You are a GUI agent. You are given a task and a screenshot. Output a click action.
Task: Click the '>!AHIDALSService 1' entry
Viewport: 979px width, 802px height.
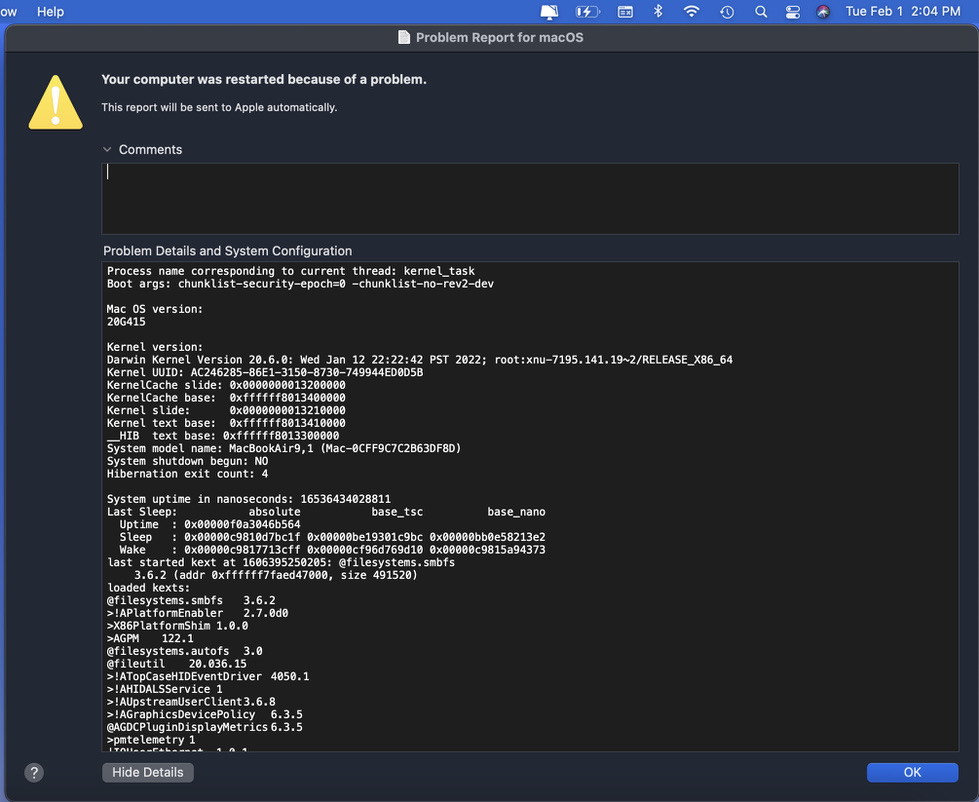tap(165, 689)
